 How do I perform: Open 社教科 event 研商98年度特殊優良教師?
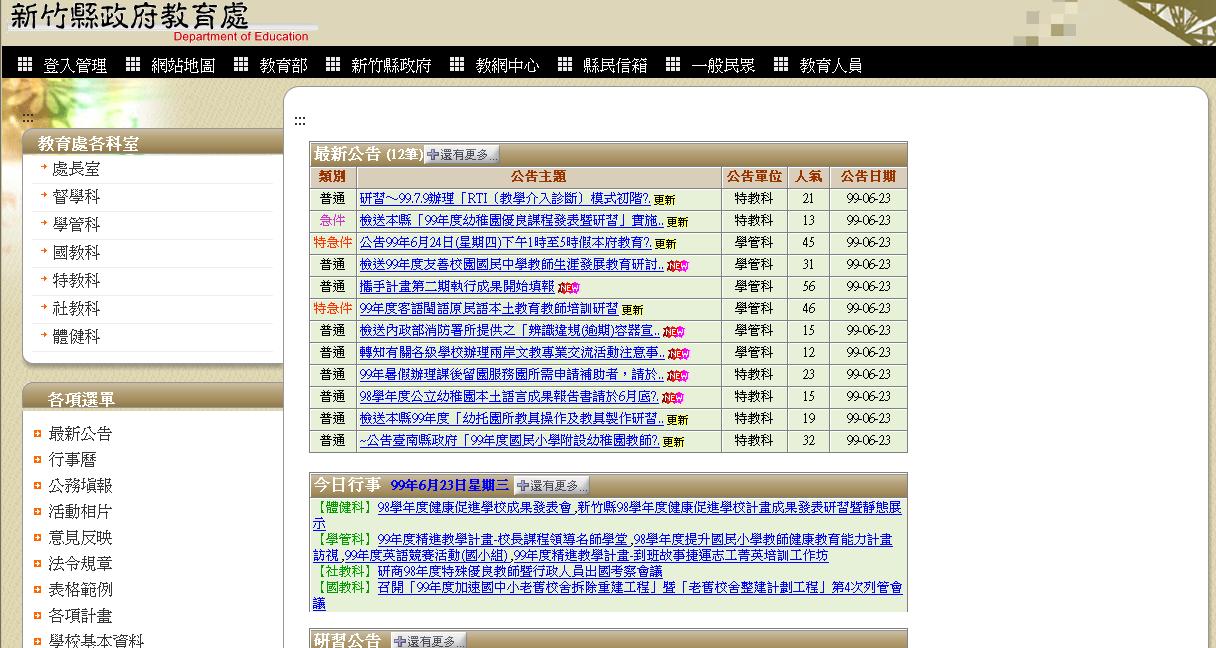pyautogui.click(x=519, y=571)
